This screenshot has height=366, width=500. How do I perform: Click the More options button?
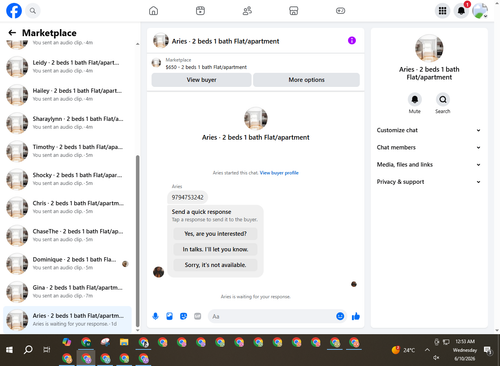coord(306,80)
